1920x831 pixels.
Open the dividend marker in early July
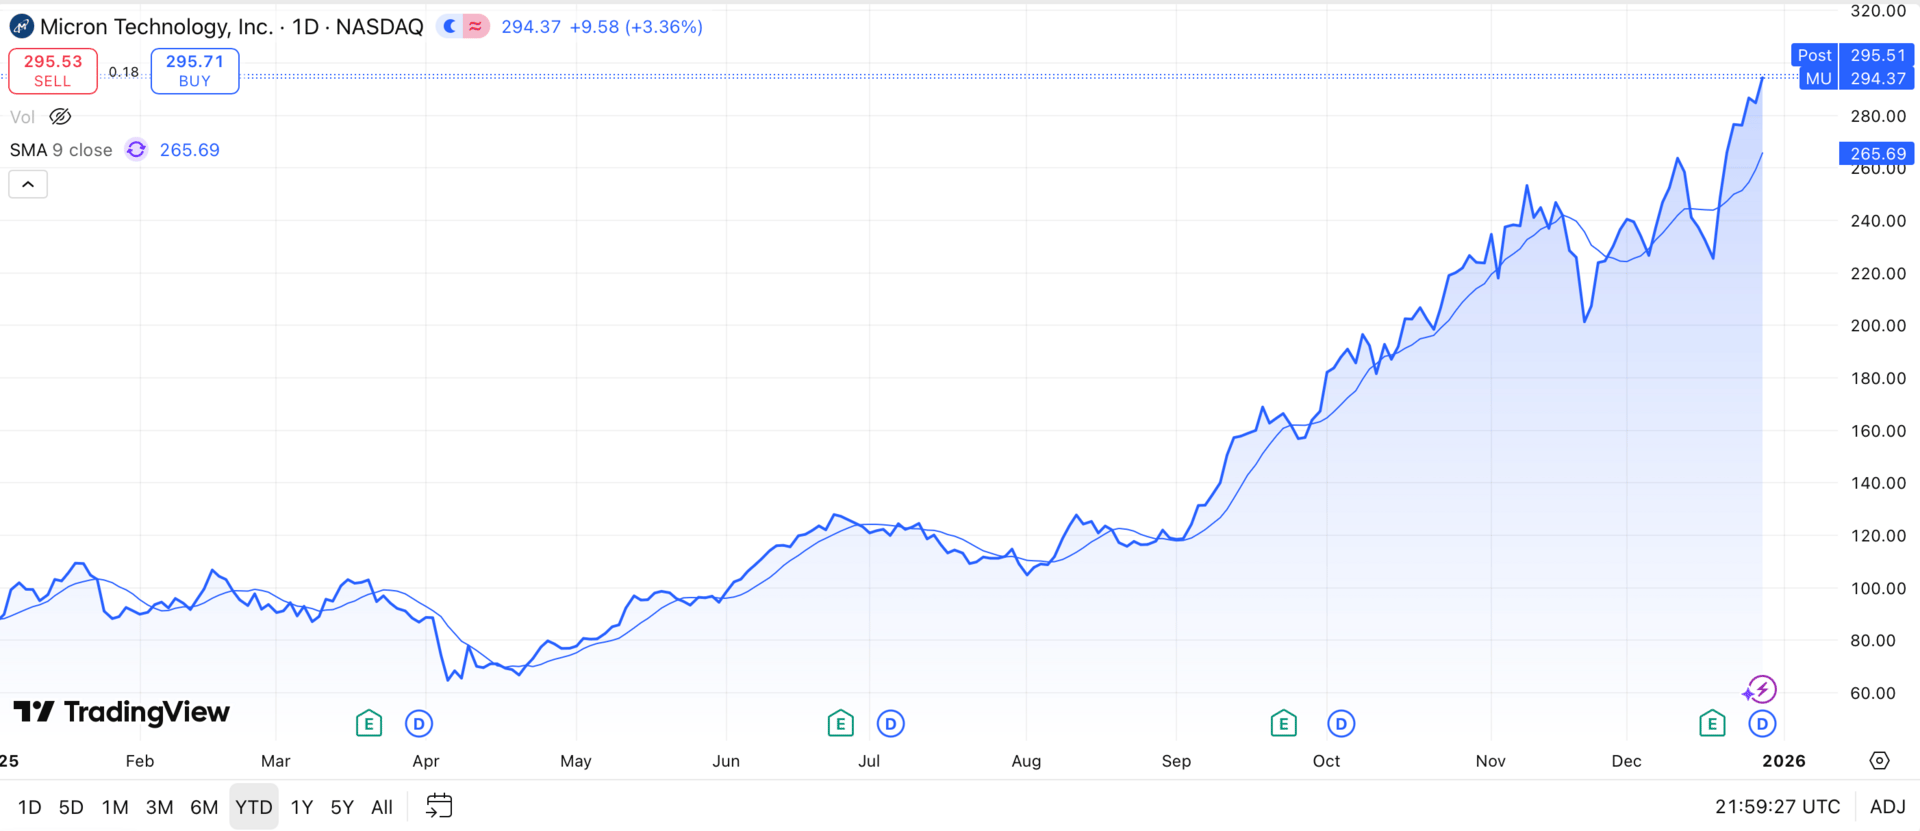pyautogui.click(x=891, y=723)
